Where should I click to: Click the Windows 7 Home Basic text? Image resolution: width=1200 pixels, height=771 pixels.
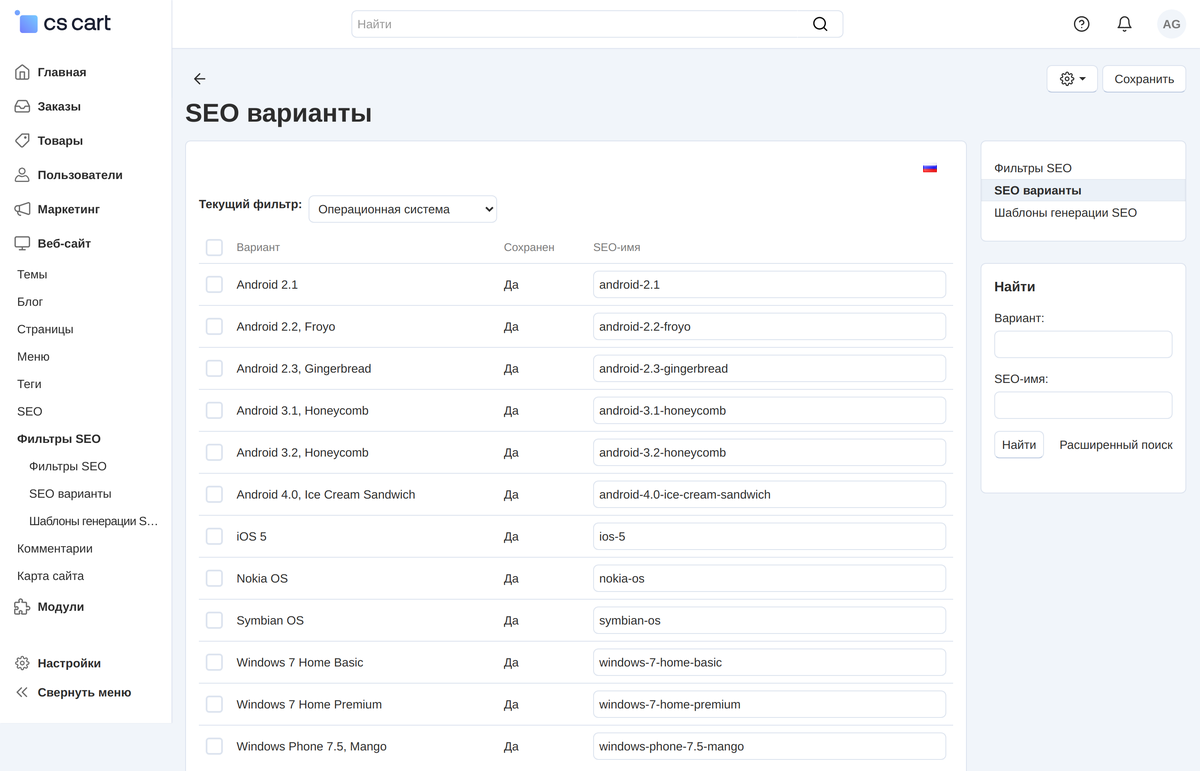point(300,663)
